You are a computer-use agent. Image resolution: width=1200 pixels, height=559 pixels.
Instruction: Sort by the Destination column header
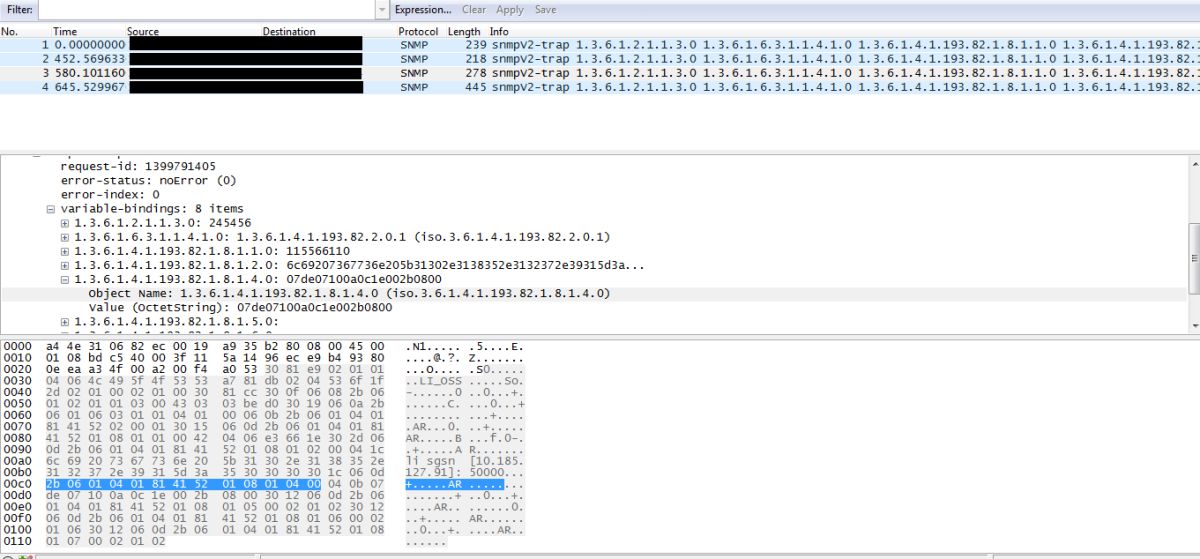[x=289, y=32]
